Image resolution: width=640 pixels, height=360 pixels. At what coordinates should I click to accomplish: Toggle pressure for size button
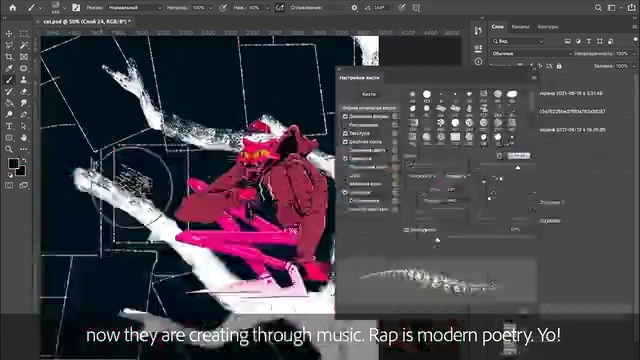coord(402,8)
